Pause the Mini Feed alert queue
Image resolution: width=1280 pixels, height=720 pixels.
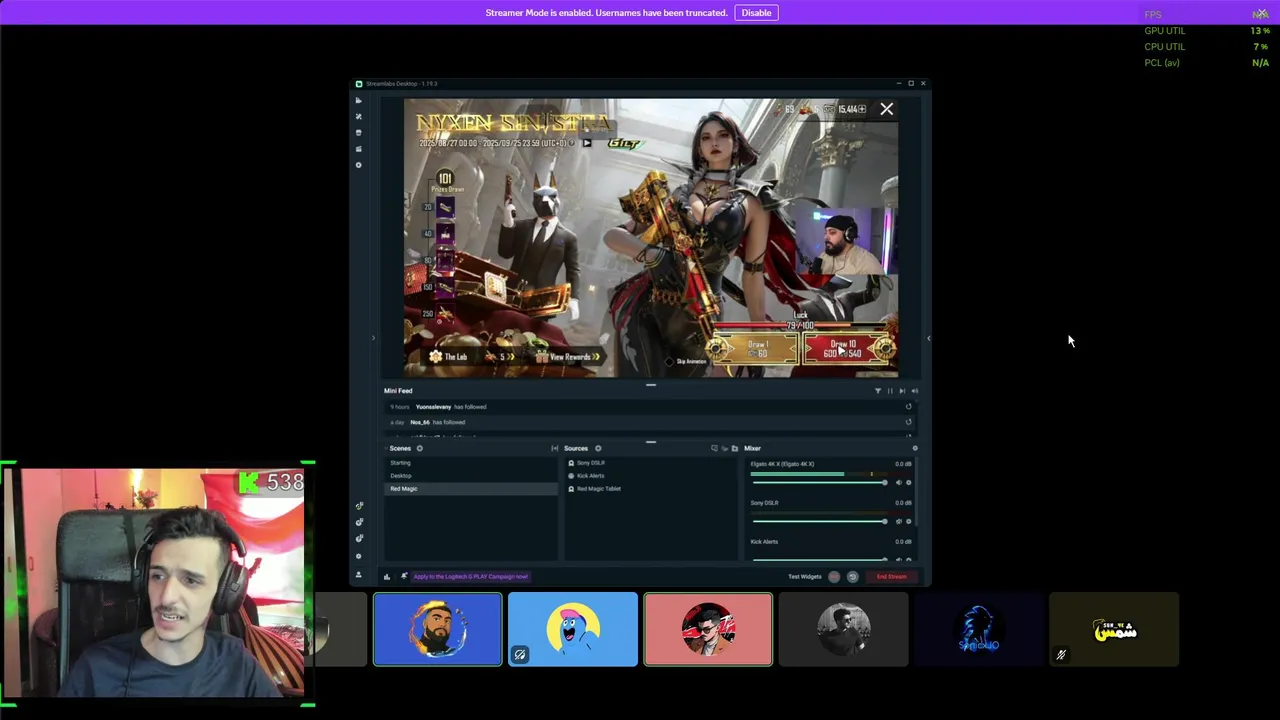coord(890,391)
